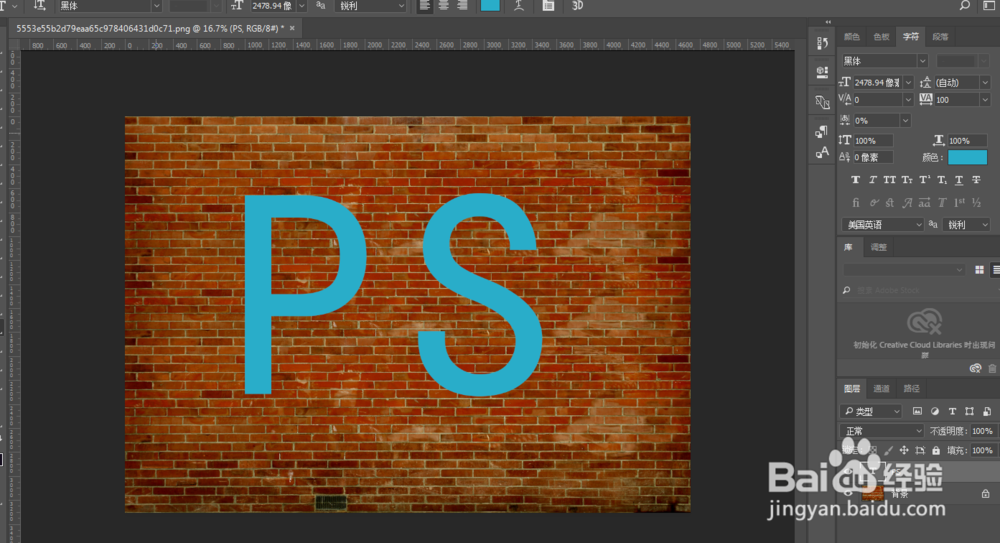Image resolution: width=1000 pixels, height=543 pixels.
Task: Filter layers by pixel layers icon
Action: point(917,412)
